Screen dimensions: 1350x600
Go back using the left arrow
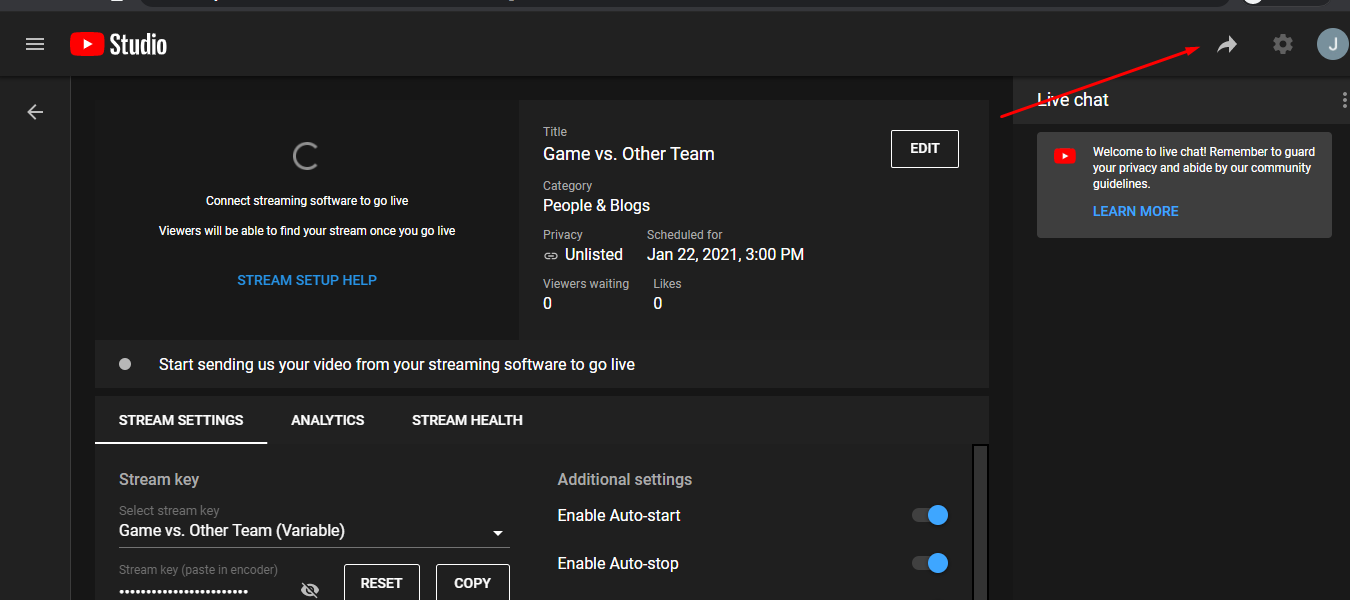coord(35,112)
